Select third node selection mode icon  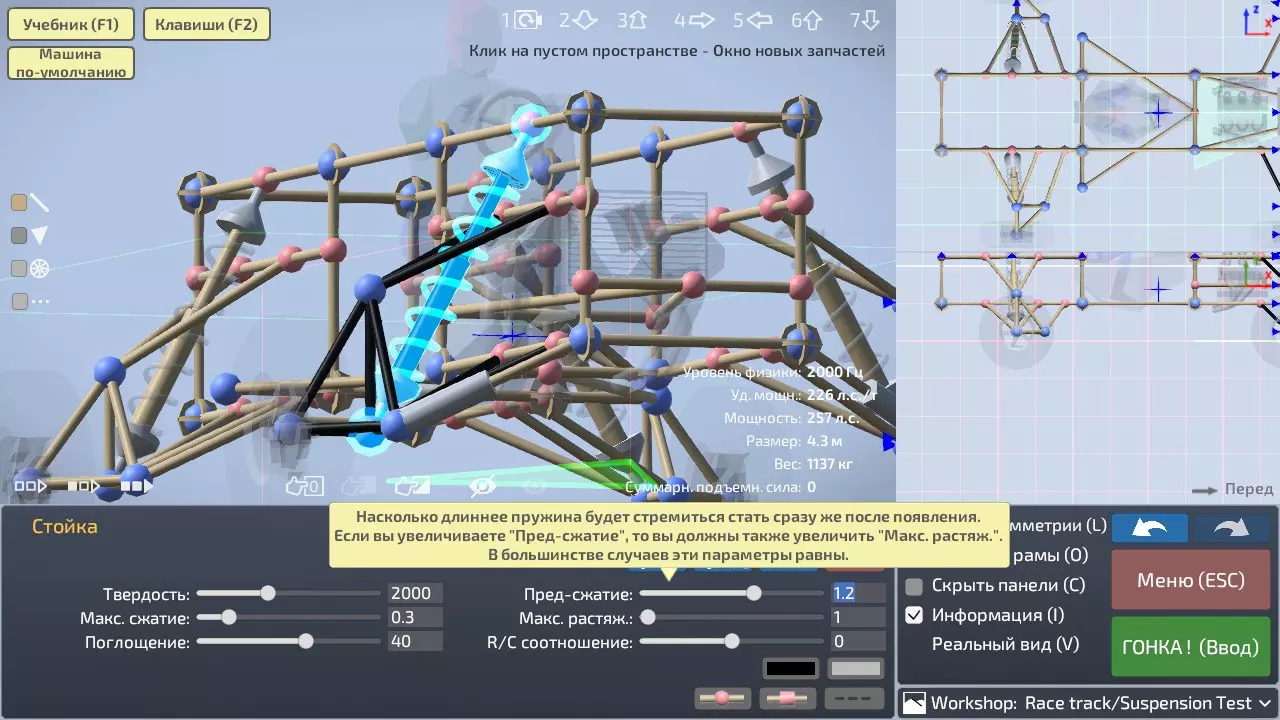tap(137, 487)
